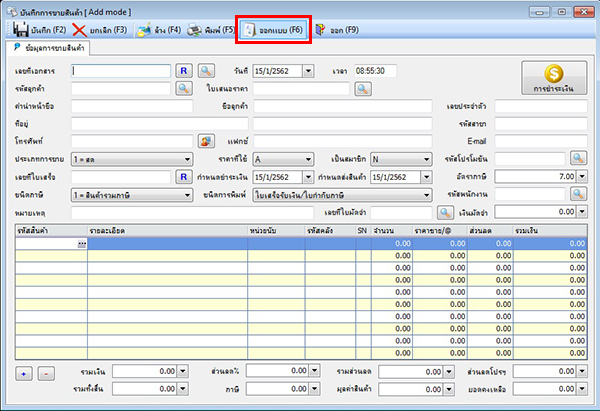Click the E-mail input field
This screenshot has width=600, height=411.
(541, 141)
